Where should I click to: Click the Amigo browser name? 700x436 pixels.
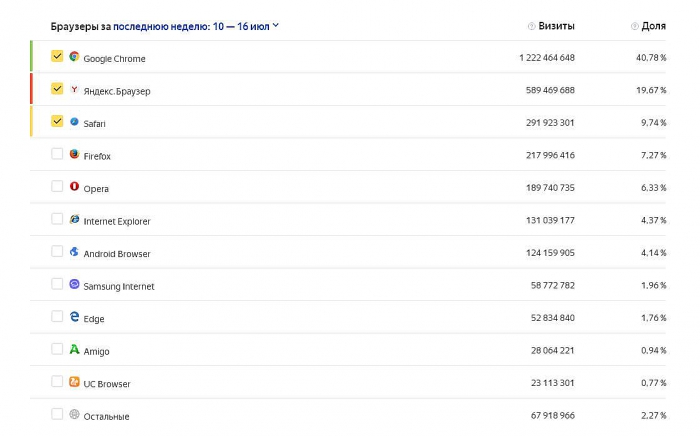click(97, 351)
